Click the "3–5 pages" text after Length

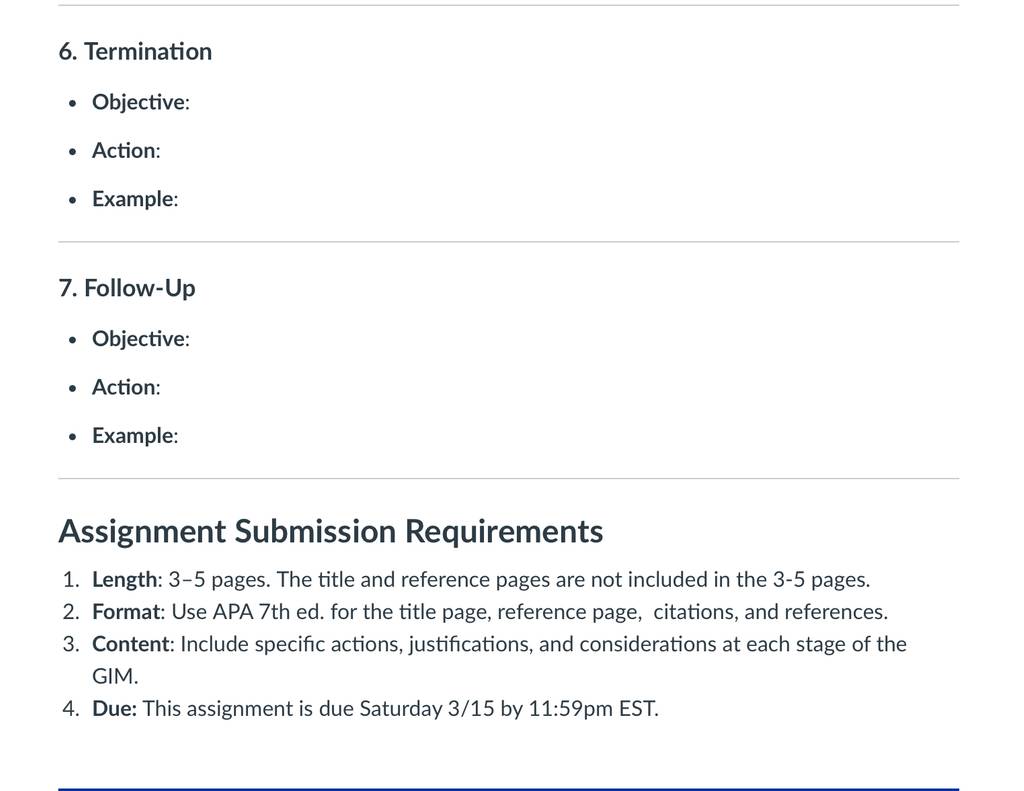219,579
